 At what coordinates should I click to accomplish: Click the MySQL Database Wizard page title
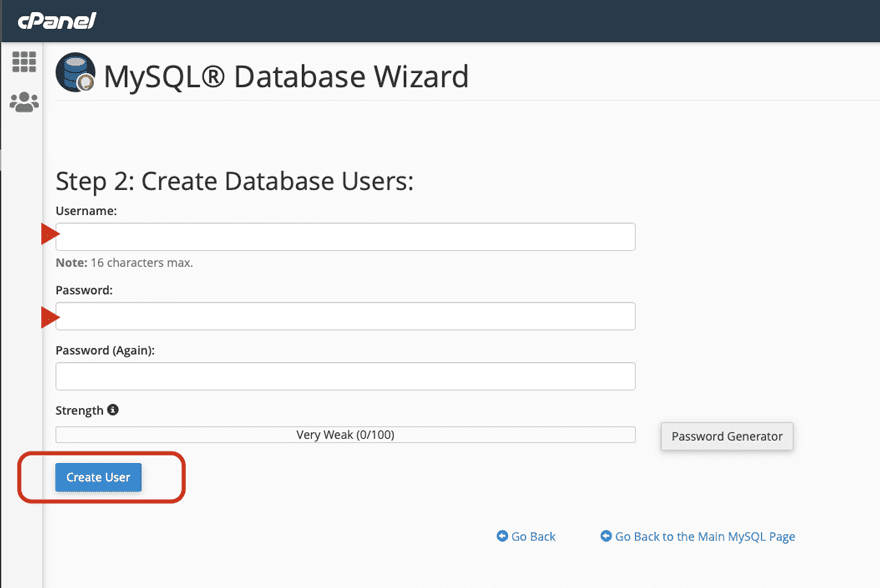[x=283, y=76]
